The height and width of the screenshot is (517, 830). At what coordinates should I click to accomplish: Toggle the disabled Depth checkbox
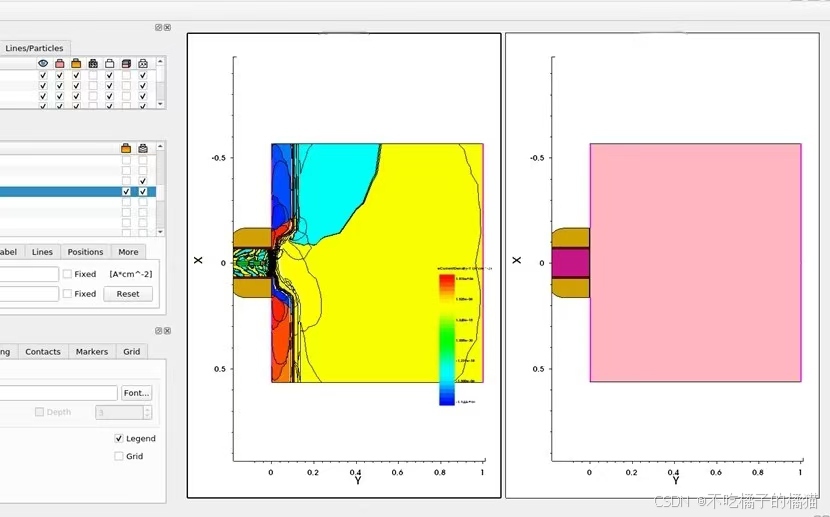[x=39, y=412]
